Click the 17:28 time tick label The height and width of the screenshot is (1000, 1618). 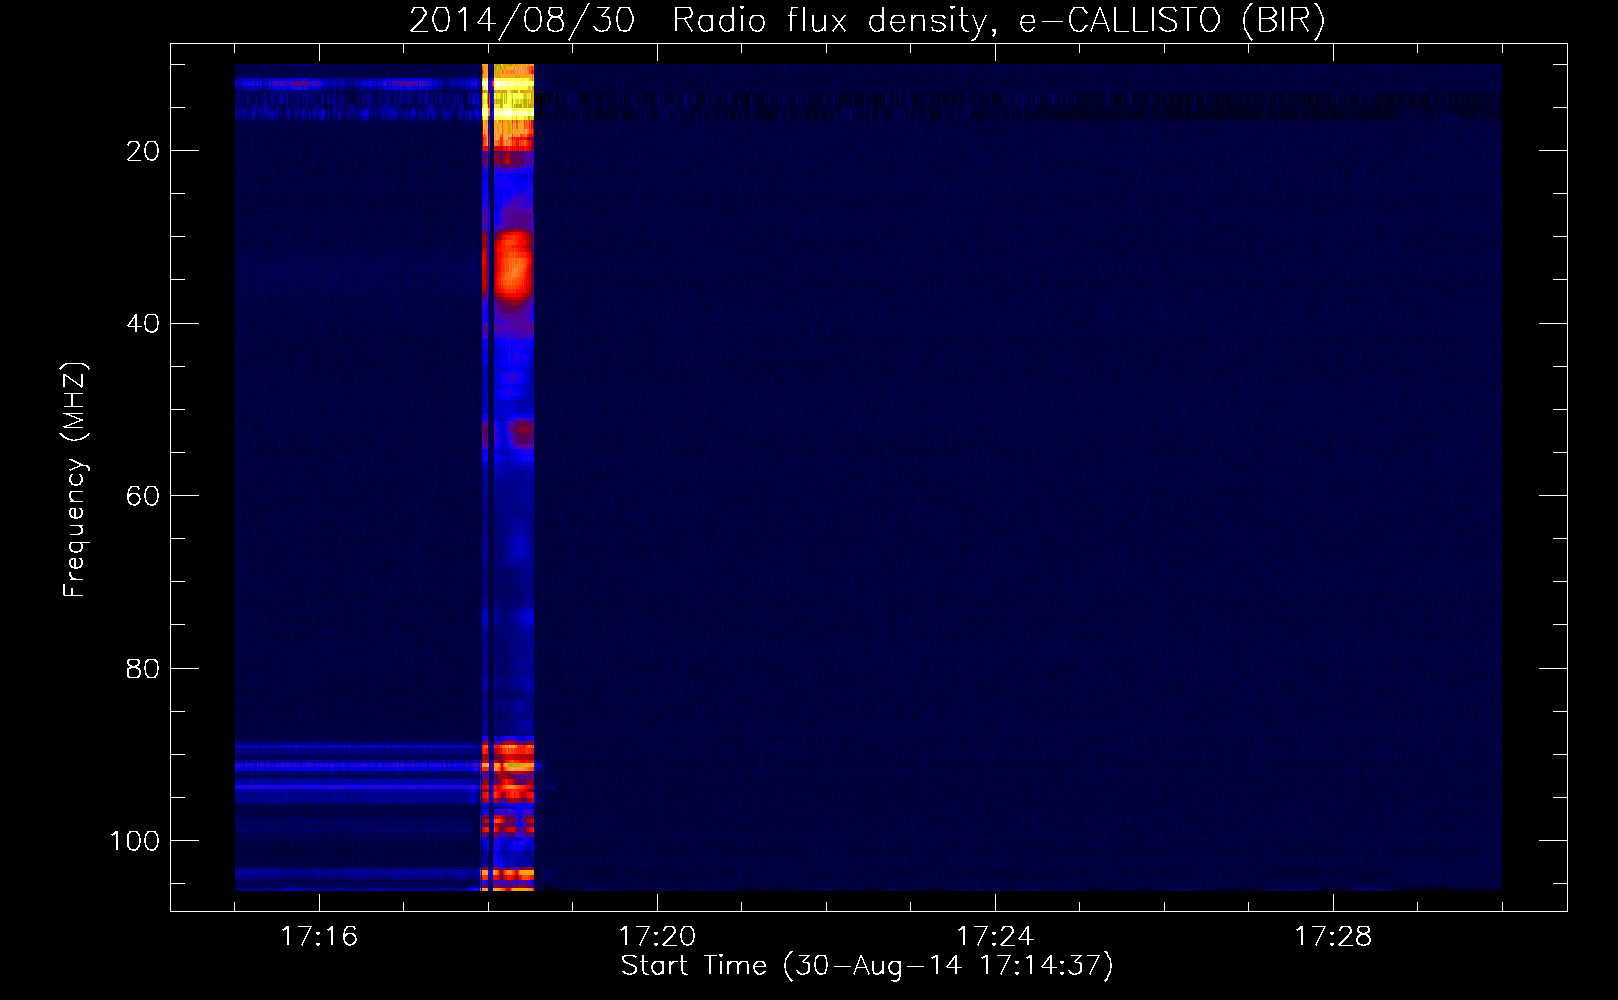click(x=1333, y=937)
